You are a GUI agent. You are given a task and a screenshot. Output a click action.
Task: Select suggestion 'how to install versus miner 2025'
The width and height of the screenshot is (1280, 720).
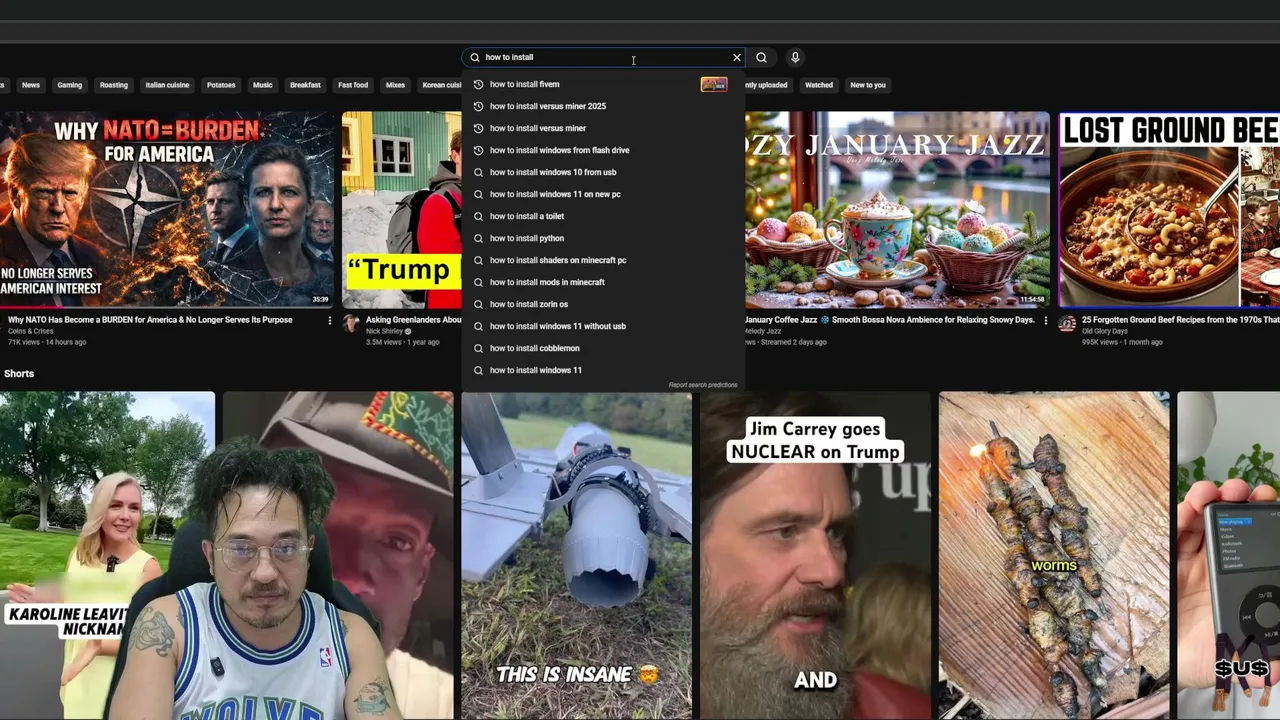603,106
